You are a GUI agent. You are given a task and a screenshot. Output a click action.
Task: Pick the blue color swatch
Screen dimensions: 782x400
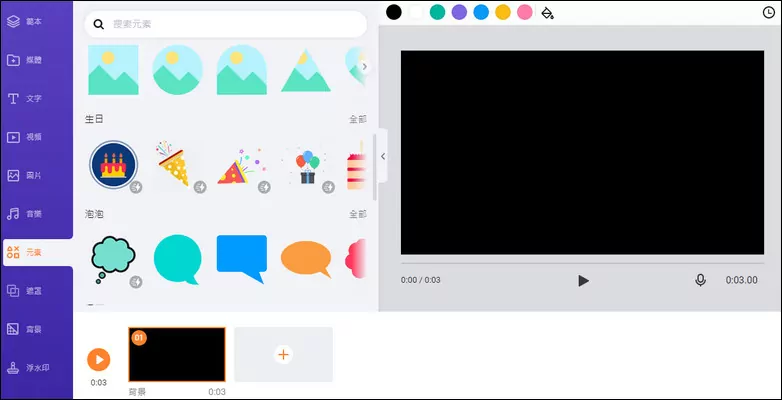coord(481,12)
